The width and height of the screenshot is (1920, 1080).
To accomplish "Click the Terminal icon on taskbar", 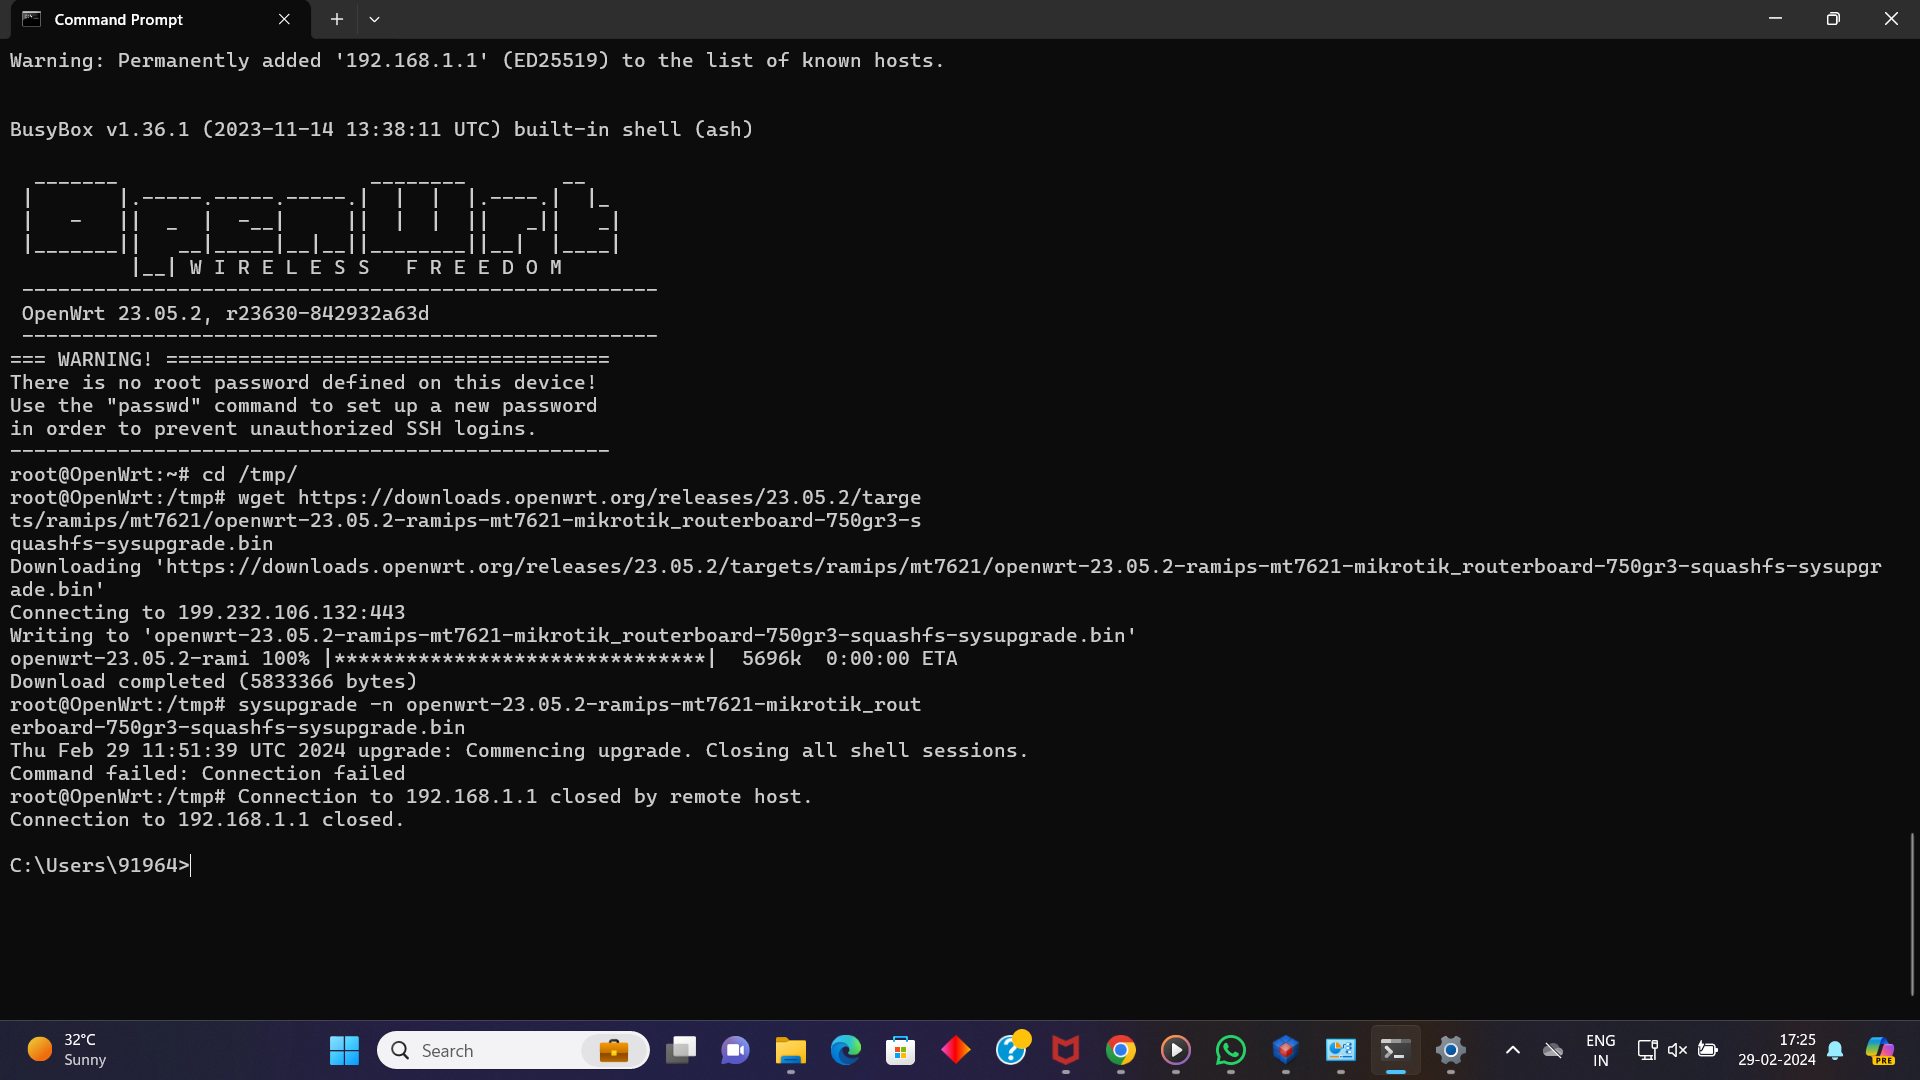I will tap(1396, 1050).
